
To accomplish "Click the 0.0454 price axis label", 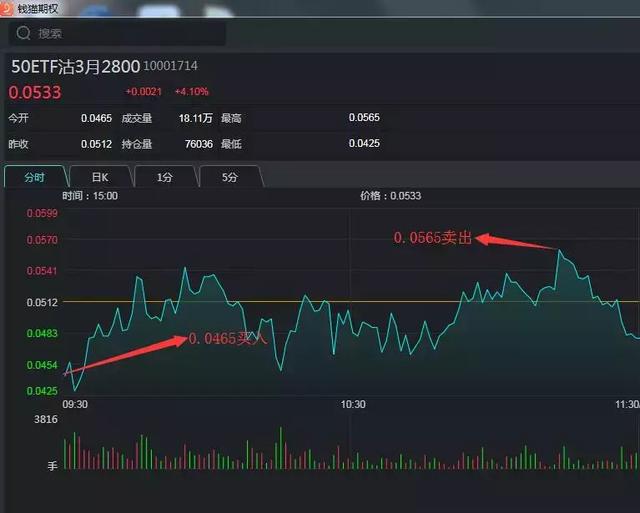I will (x=42, y=365).
